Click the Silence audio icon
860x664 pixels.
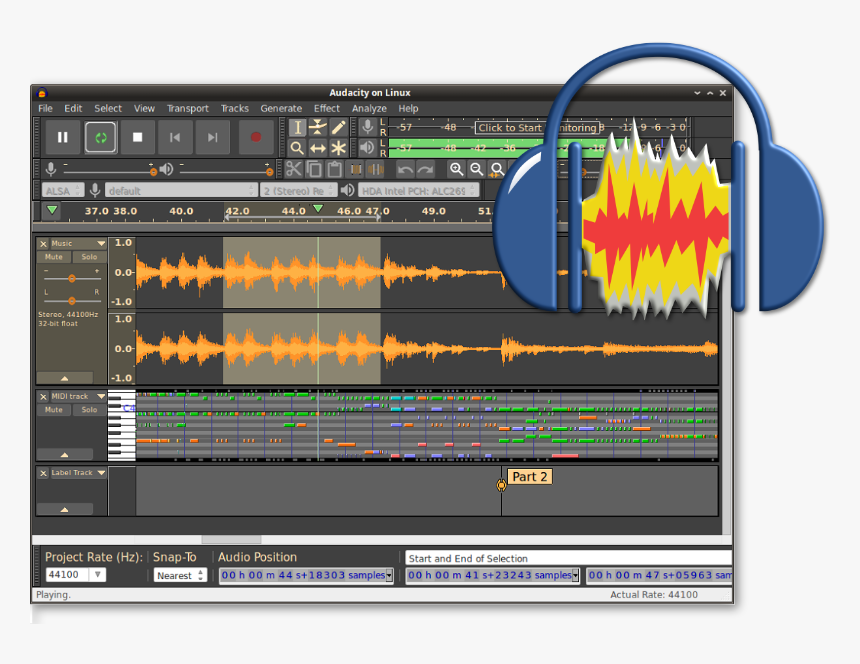pos(376,169)
